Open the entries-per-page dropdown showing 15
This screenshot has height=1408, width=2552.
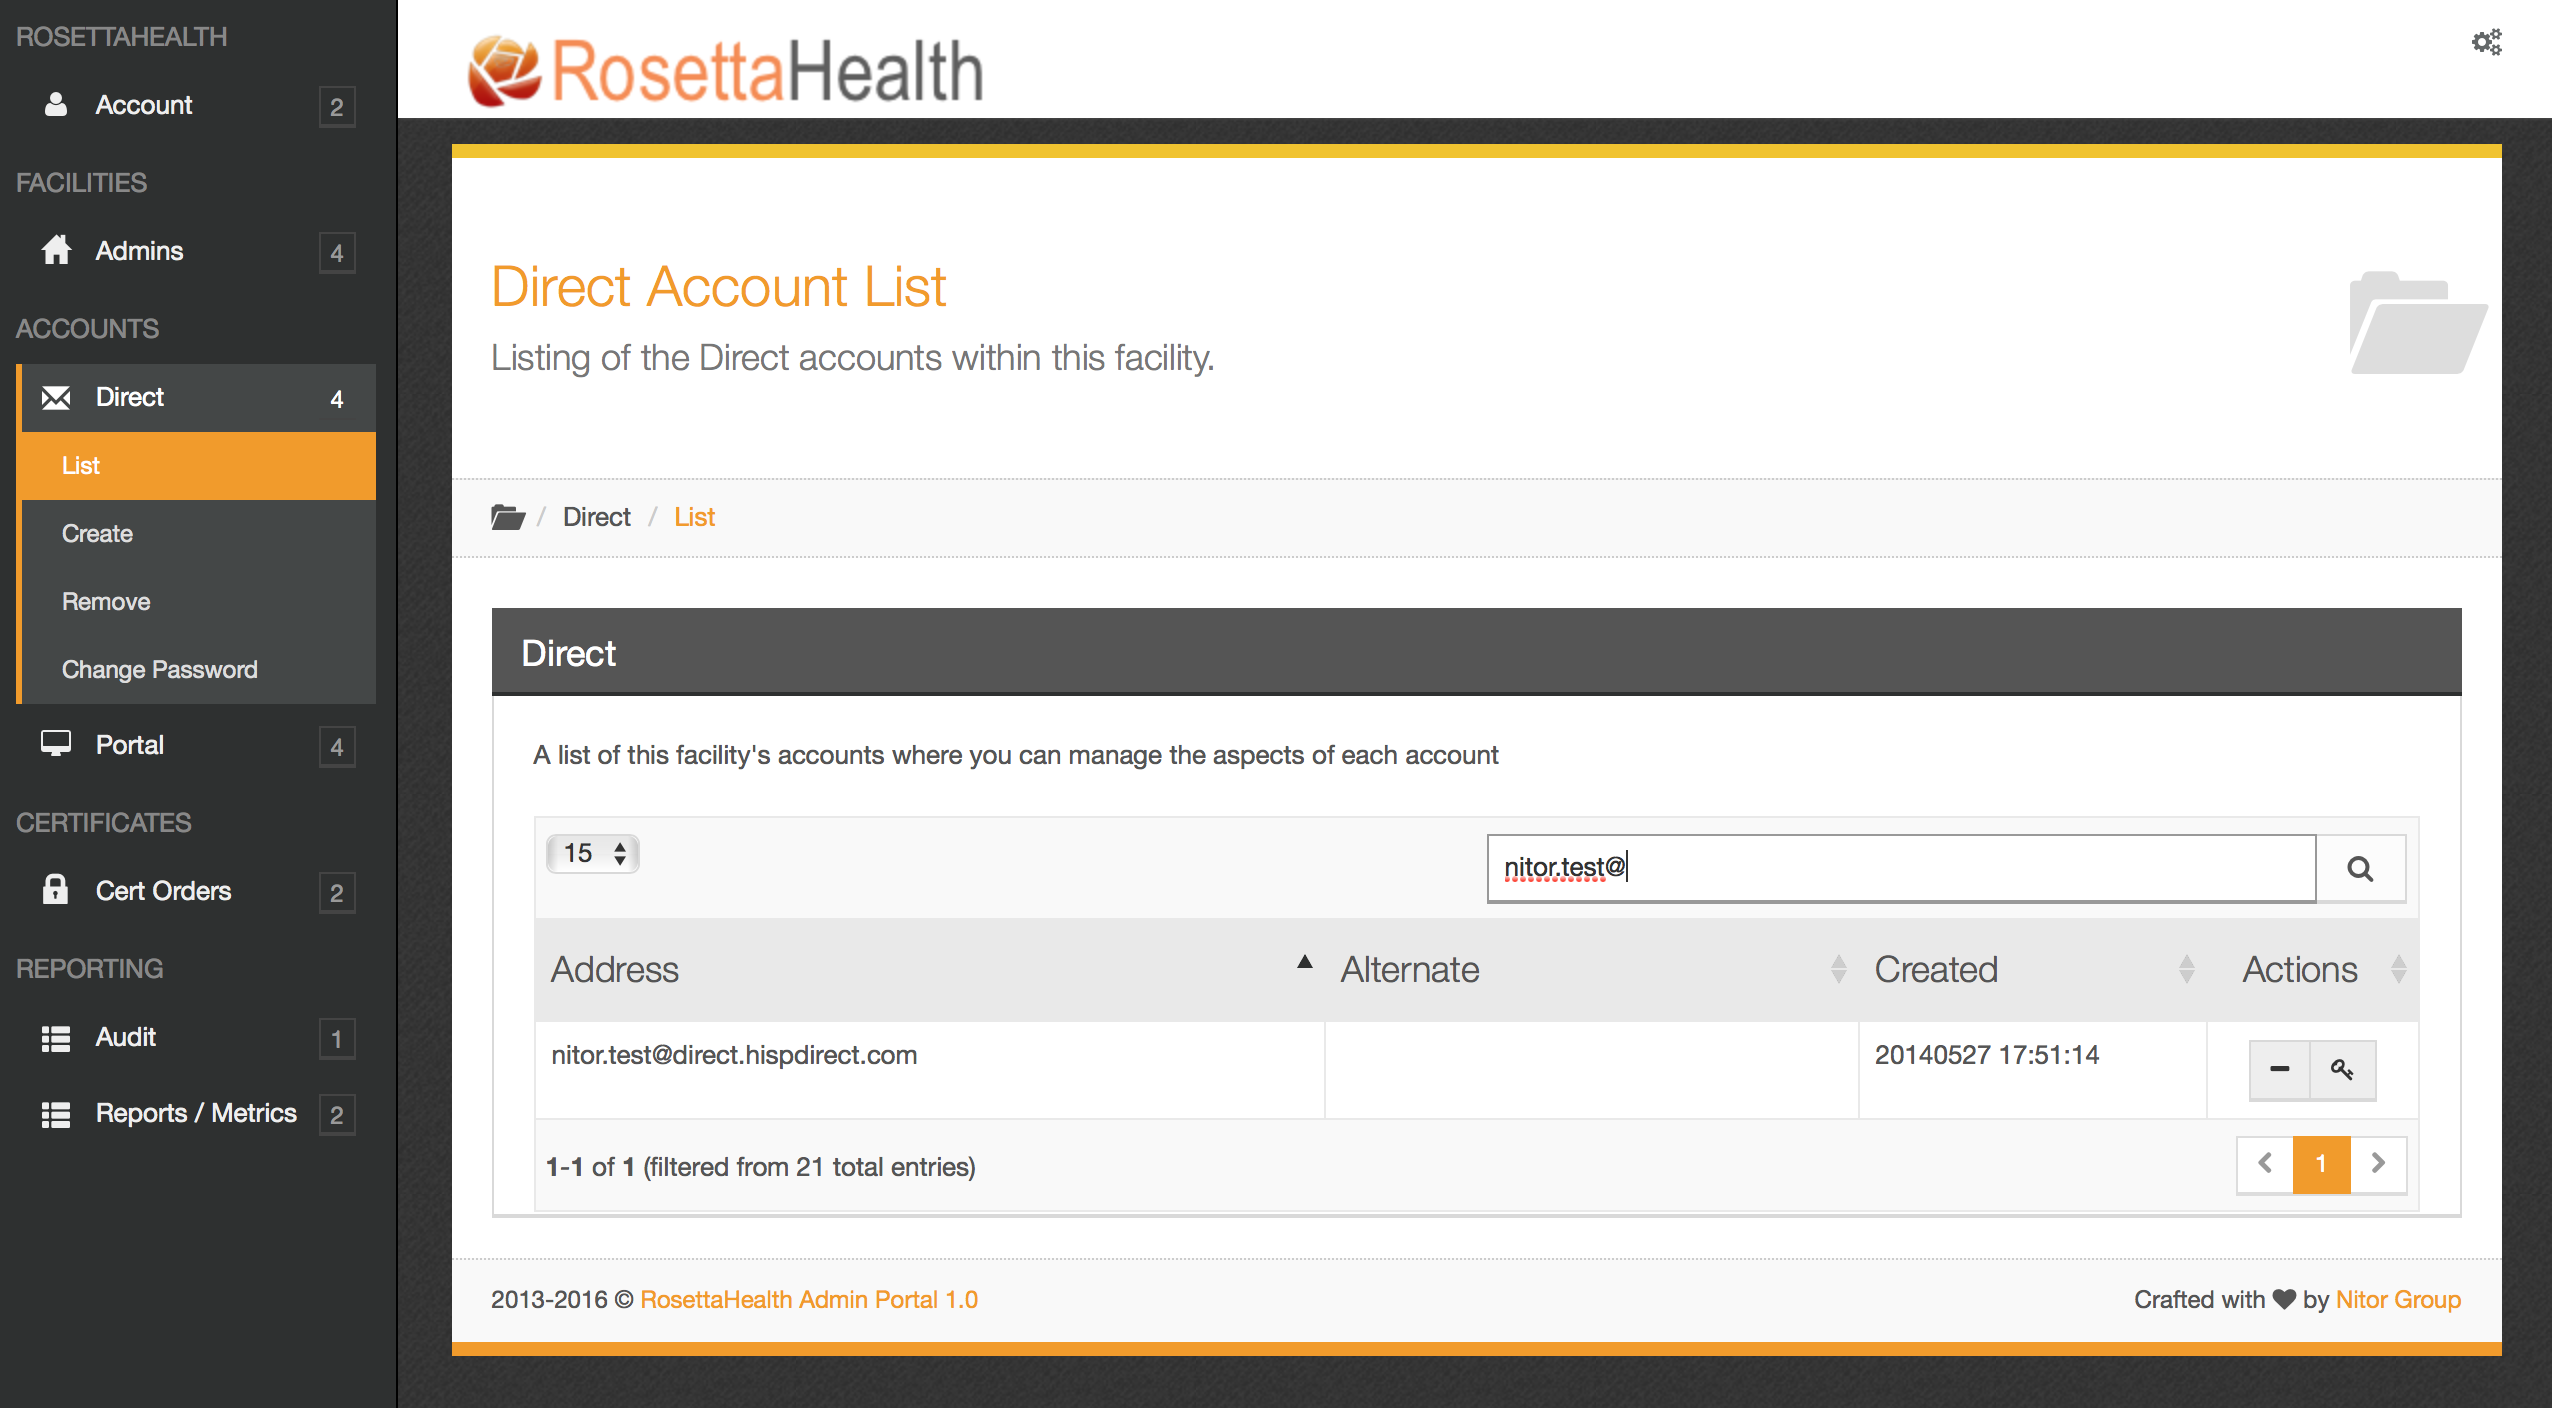(x=593, y=853)
